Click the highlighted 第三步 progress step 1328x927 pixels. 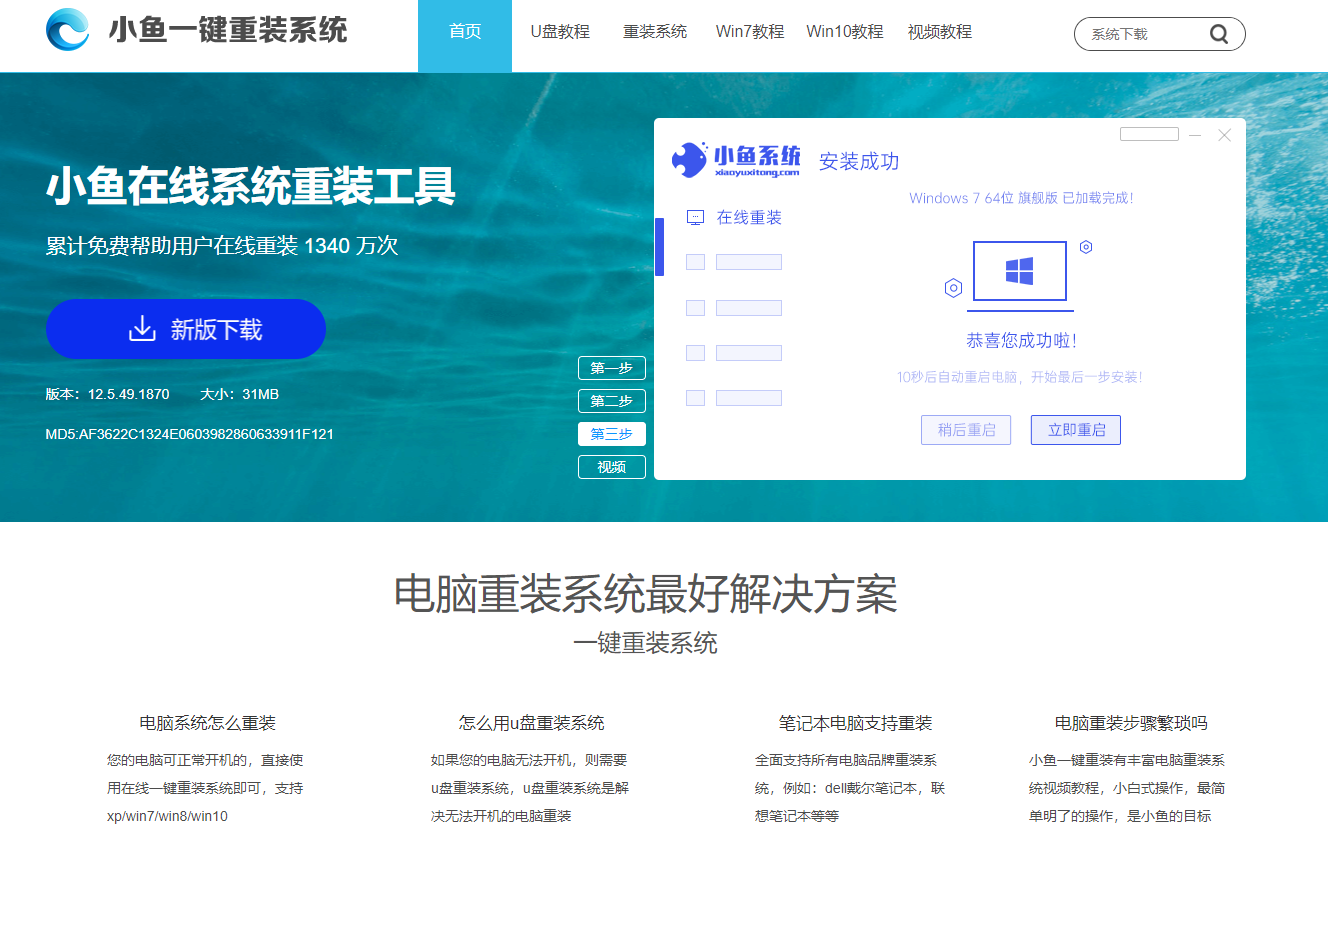pos(611,434)
